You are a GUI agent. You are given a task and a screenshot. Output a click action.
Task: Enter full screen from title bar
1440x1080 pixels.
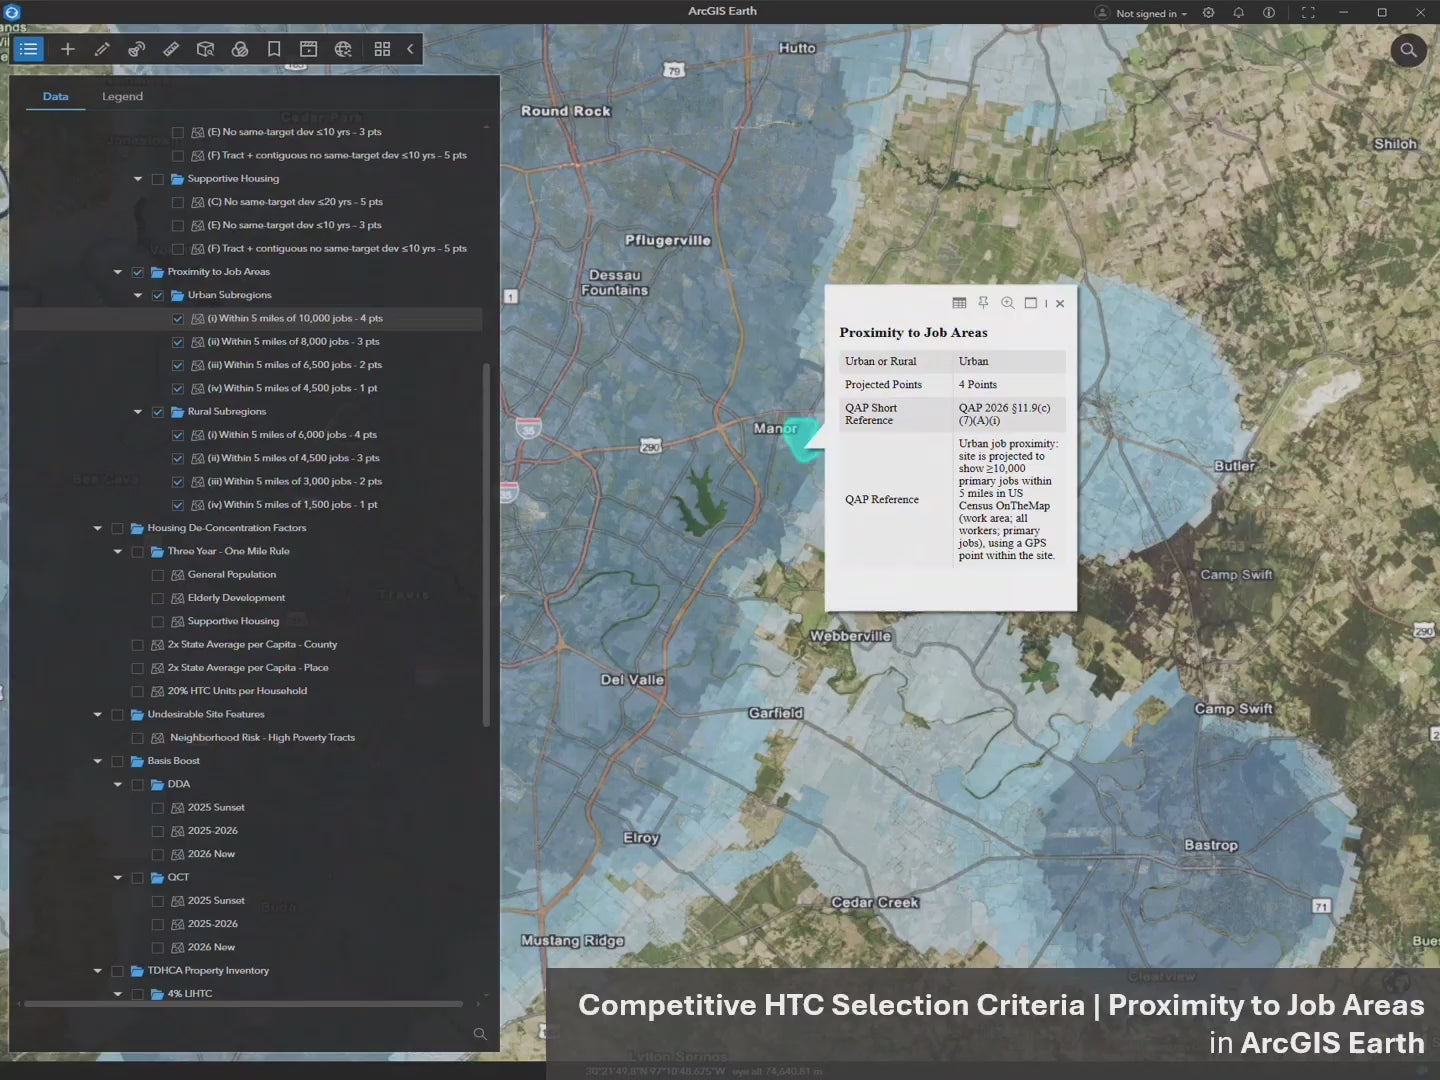pos(1308,13)
